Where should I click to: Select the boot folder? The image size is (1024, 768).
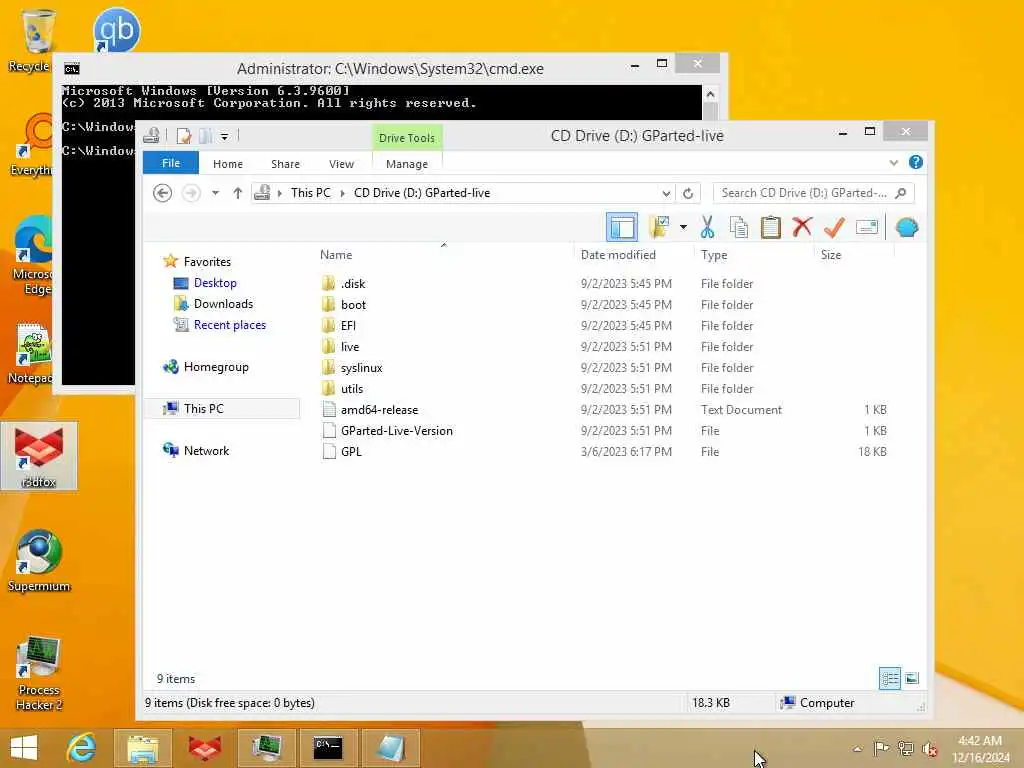353,304
